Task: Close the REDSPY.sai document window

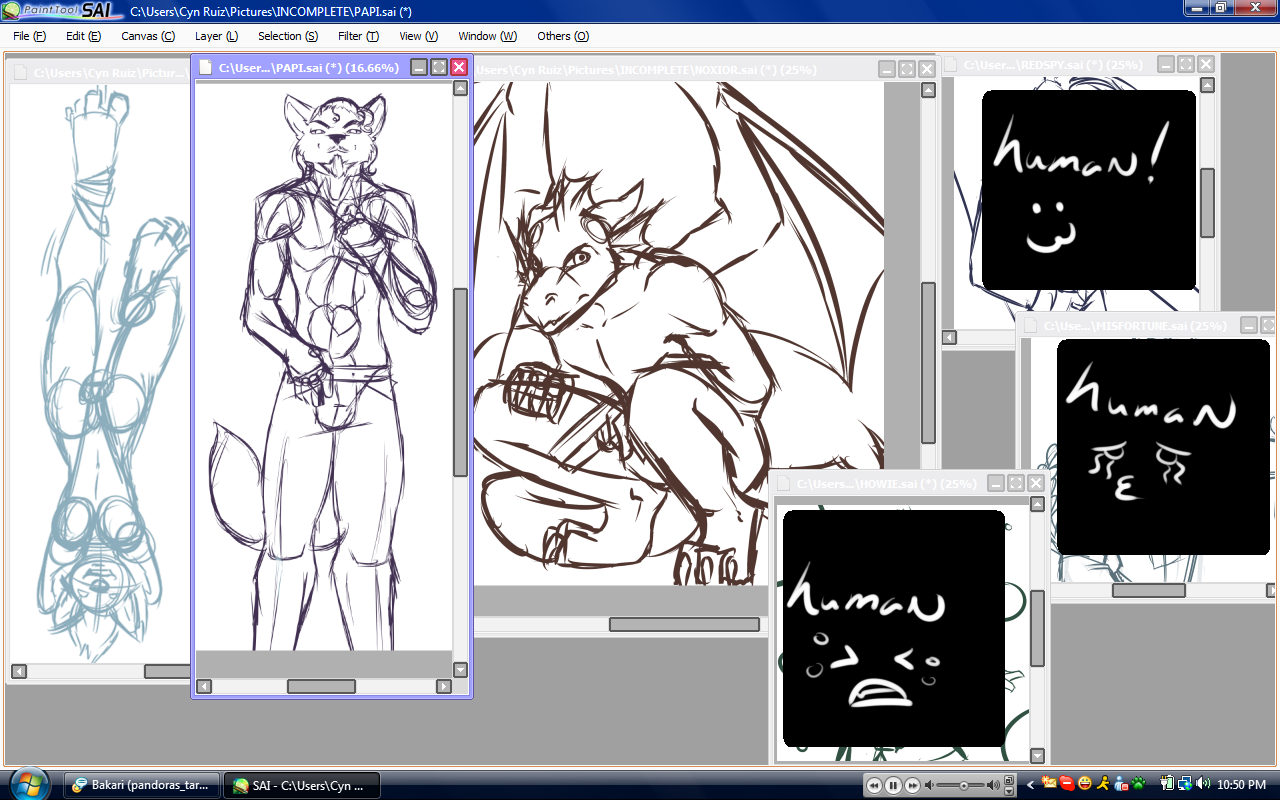Action: tap(1206, 64)
